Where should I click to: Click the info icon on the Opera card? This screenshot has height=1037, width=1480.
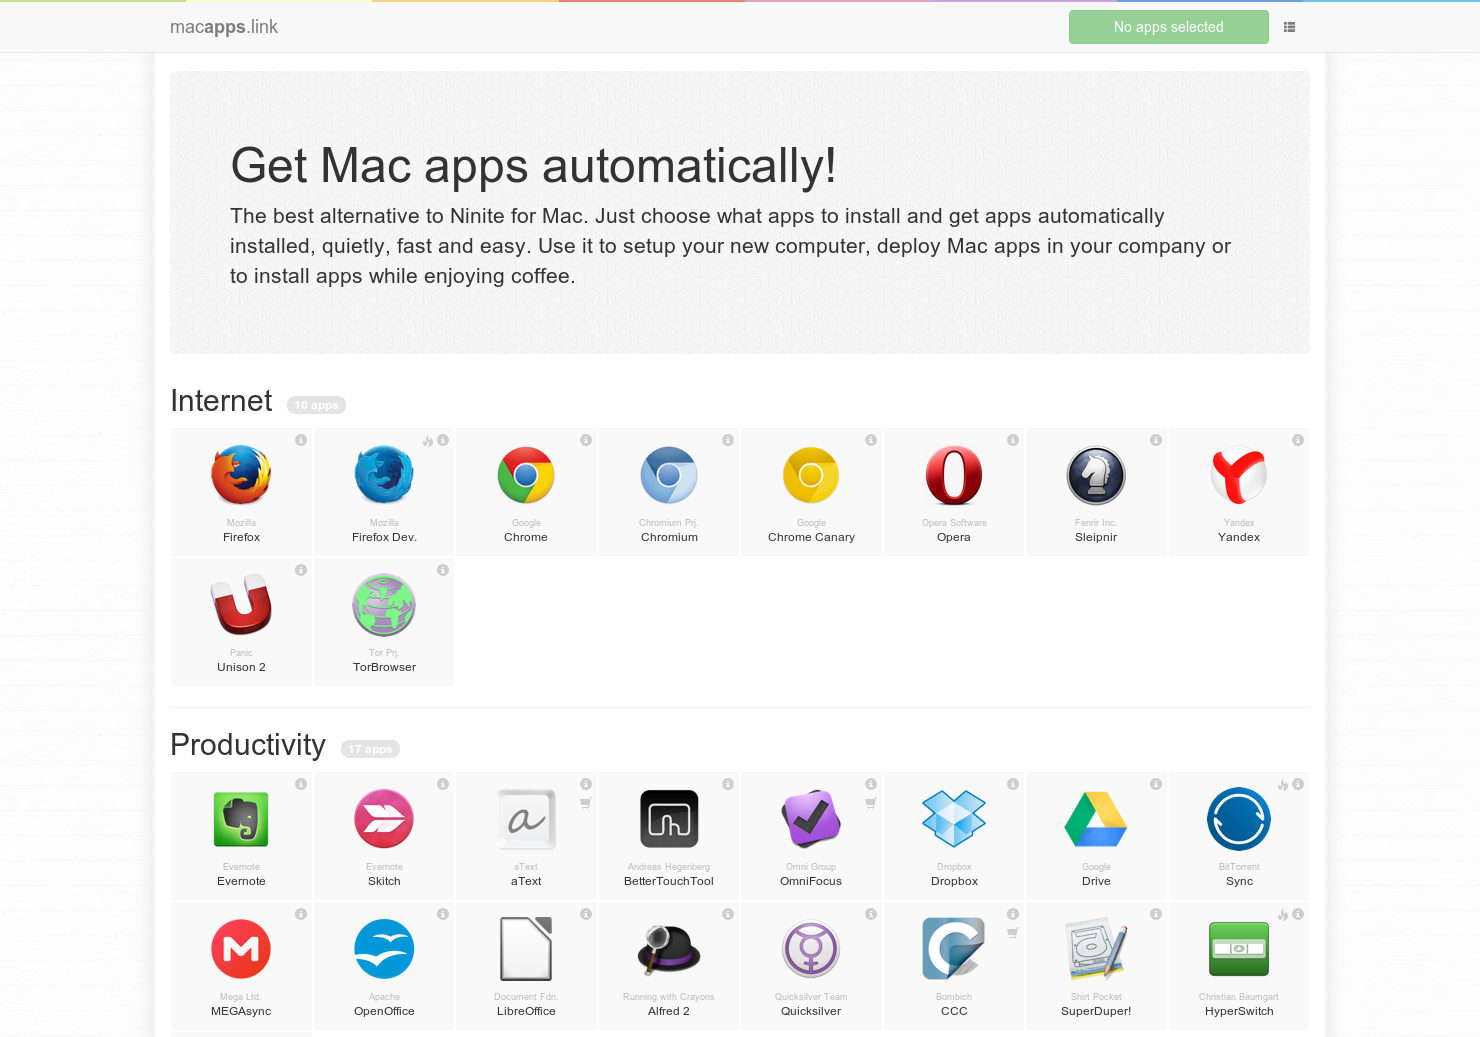pyautogui.click(x=1014, y=439)
